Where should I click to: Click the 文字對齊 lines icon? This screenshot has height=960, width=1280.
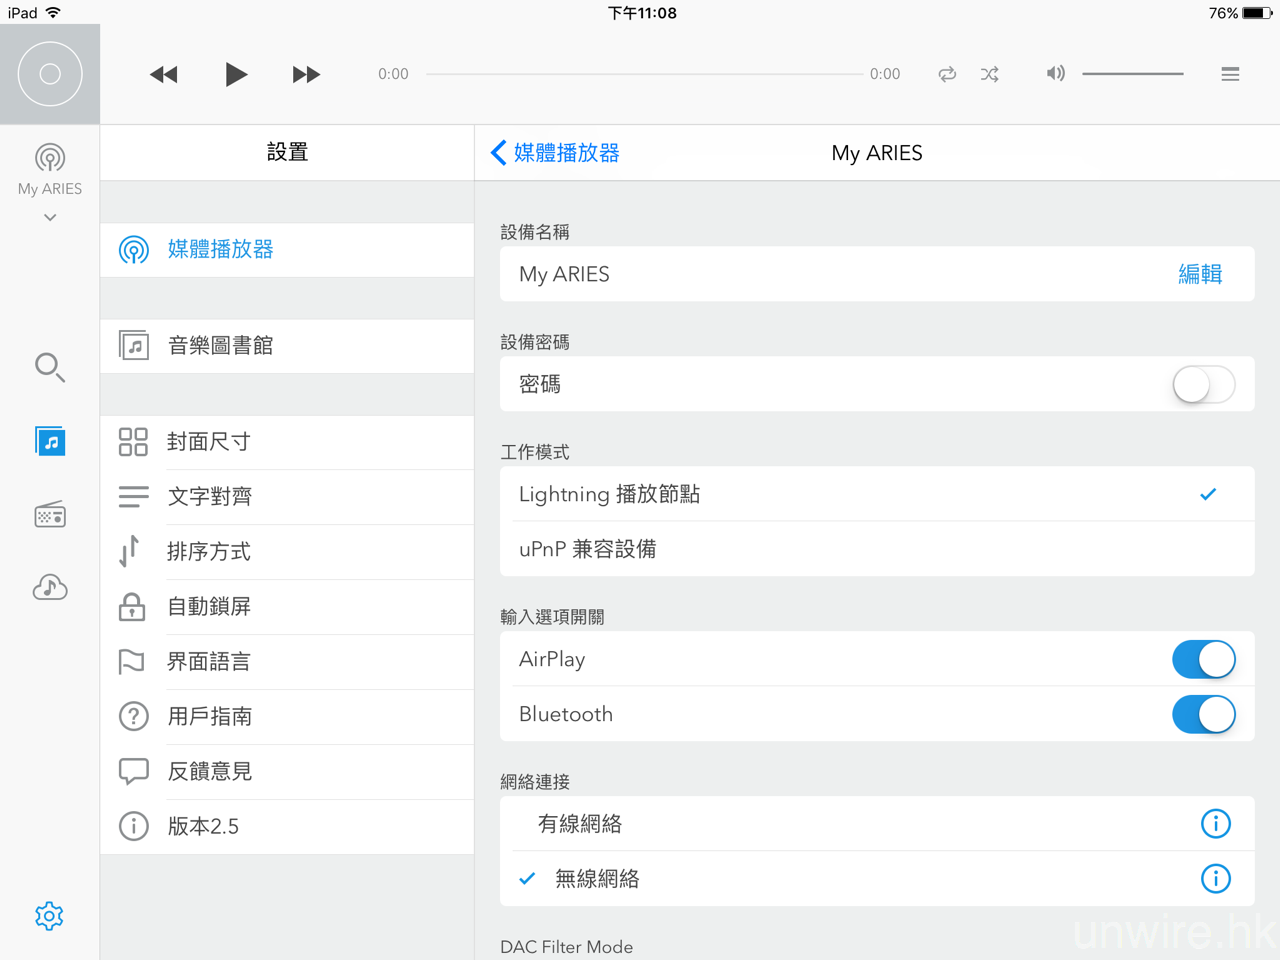(x=133, y=496)
